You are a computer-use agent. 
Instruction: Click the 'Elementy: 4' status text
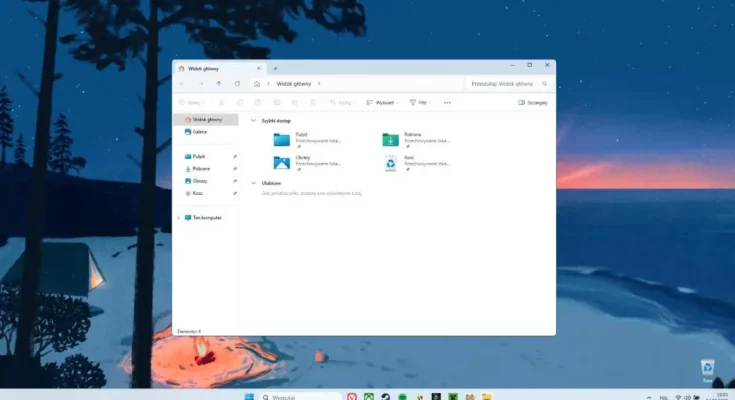pyautogui.click(x=189, y=332)
